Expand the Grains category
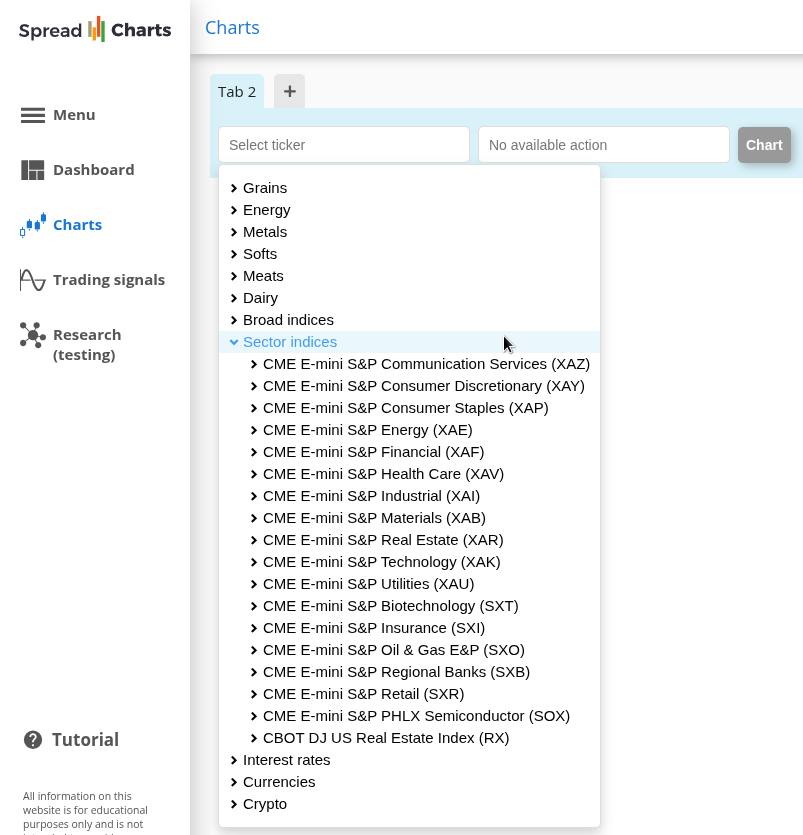 tap(264, 188)
